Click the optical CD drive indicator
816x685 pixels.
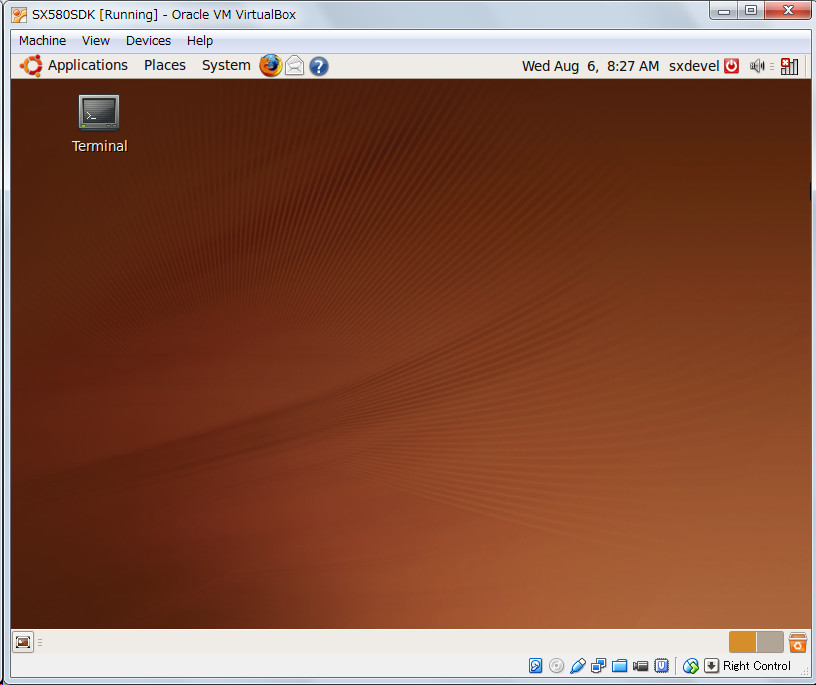(x=556, y=666)
